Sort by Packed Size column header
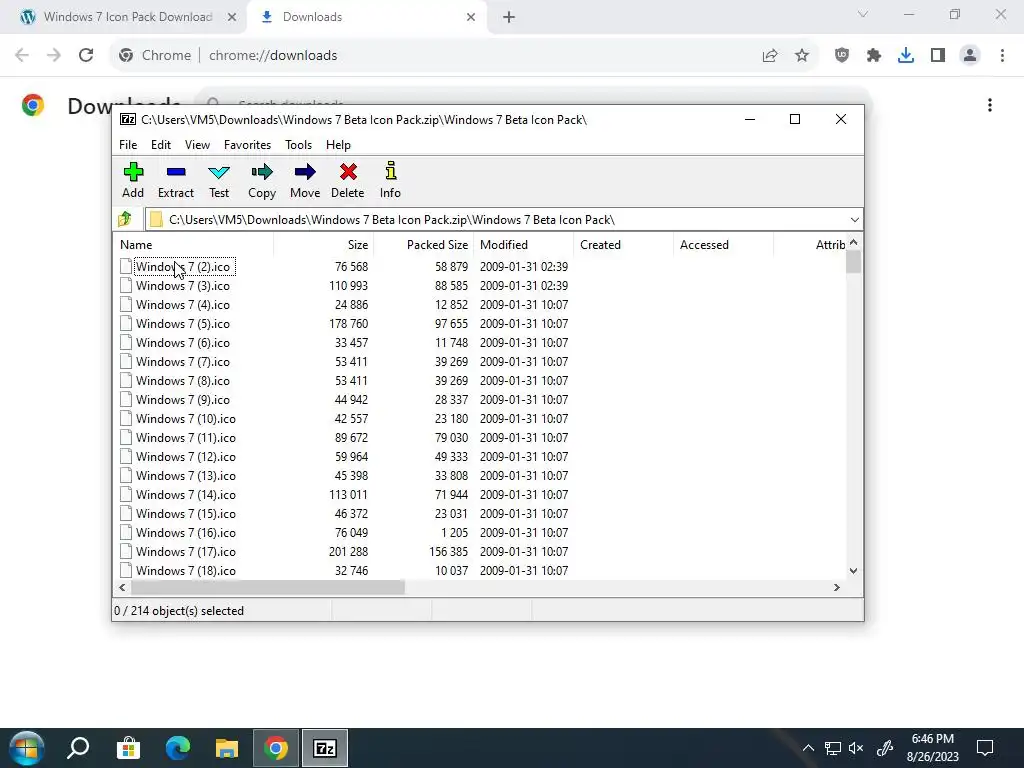 (x=424, y=245)
